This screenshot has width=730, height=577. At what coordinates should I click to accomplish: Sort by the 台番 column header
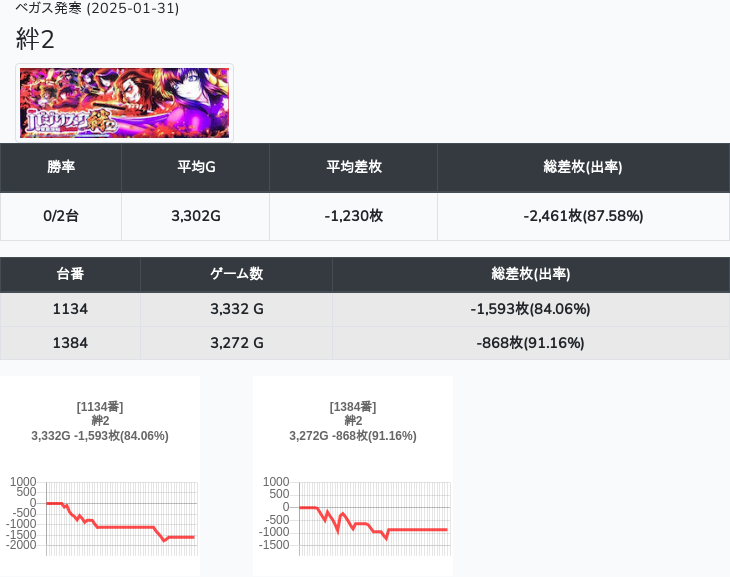(x=70, y=274)
